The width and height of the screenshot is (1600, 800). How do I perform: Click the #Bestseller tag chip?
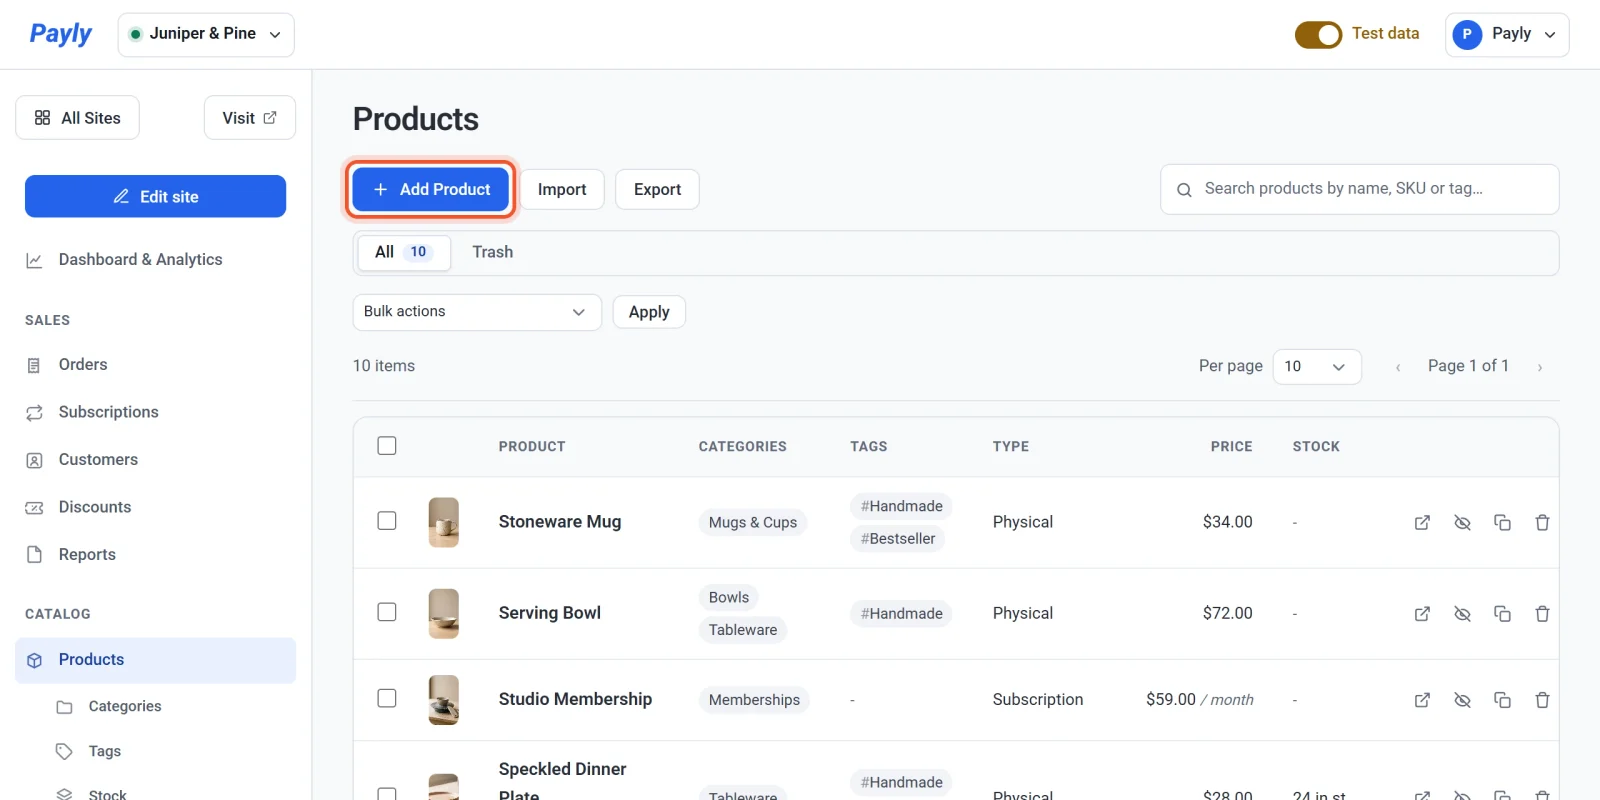(898, 539)
